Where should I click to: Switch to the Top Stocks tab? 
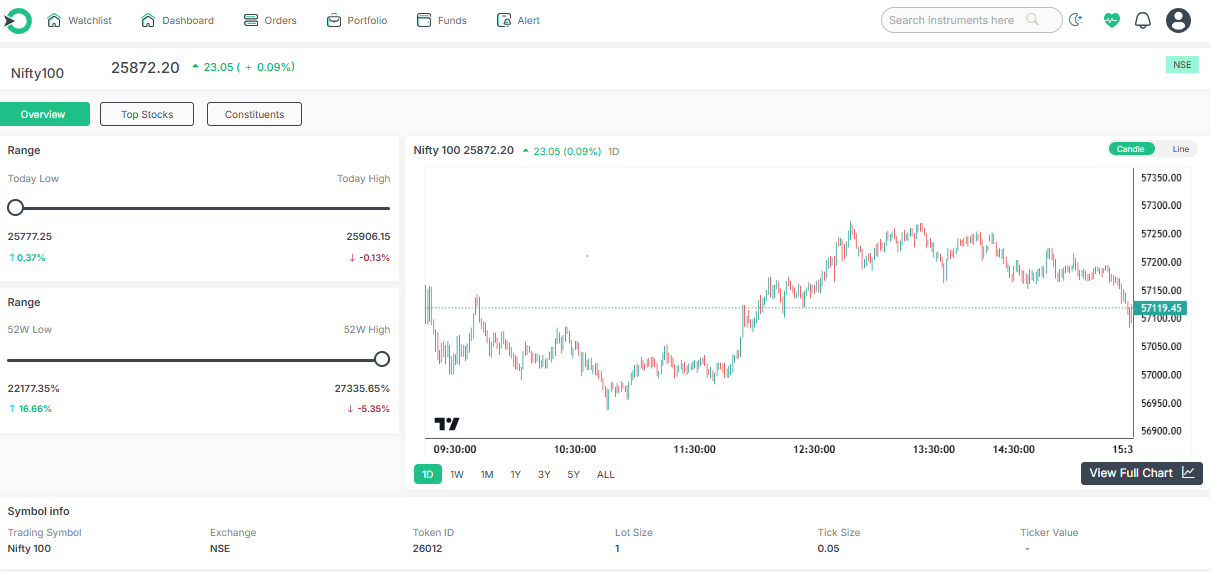[147, 114]
